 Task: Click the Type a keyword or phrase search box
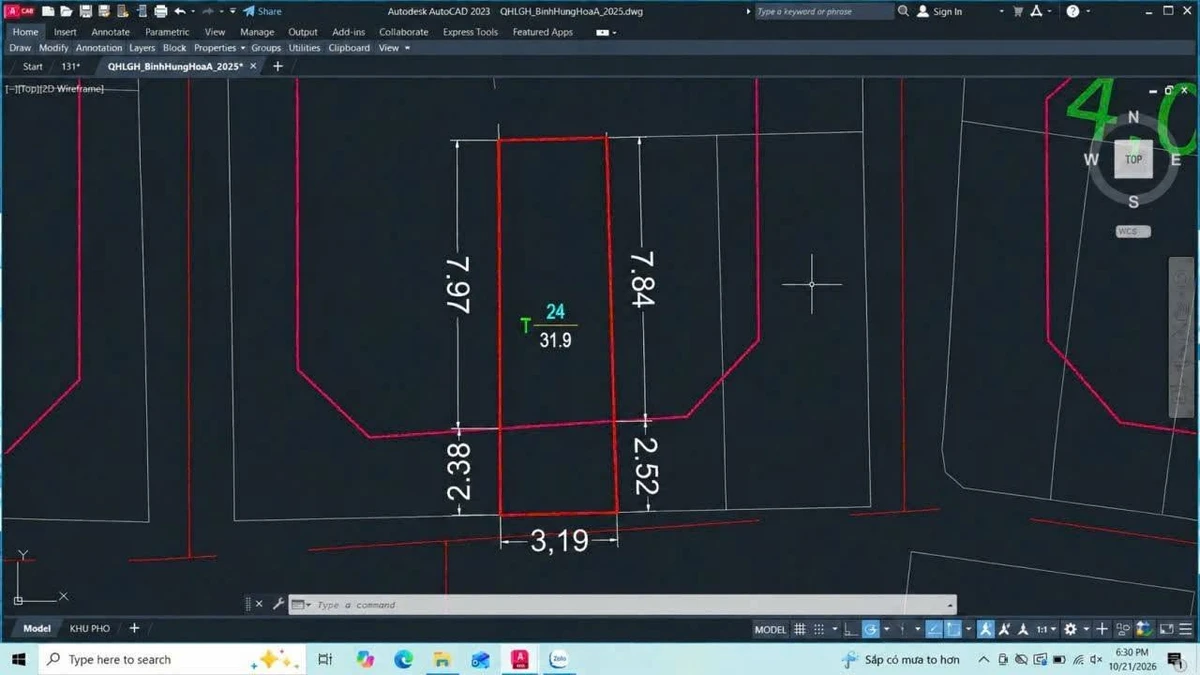(823, 11)
